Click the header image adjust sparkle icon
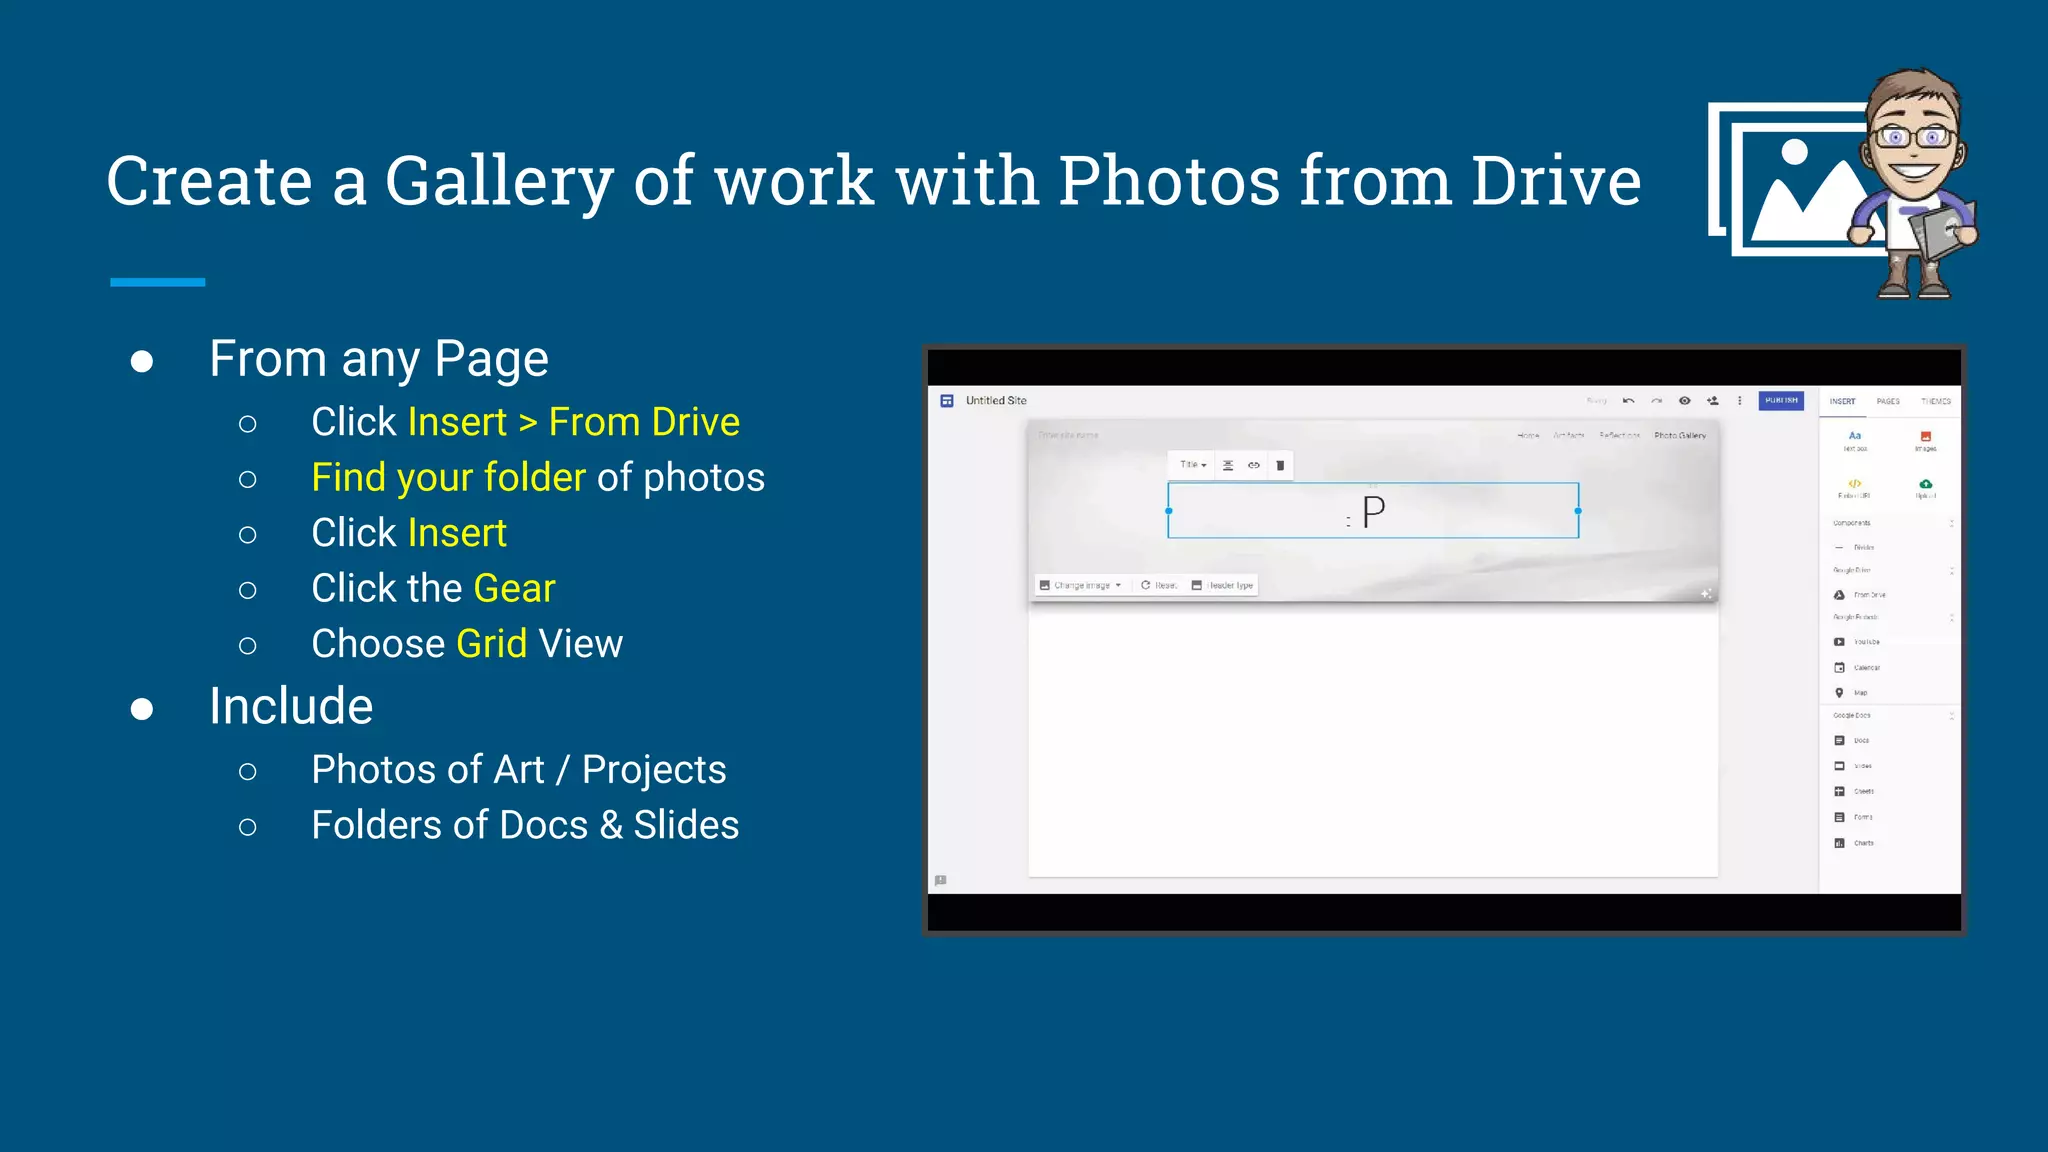 coord(1706,594)
